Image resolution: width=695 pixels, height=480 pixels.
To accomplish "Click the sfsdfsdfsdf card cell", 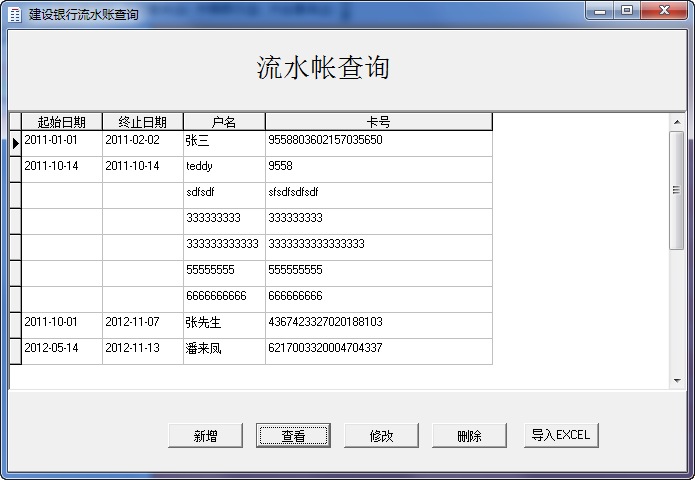I will pyautogui.click(x=379, y=195).
